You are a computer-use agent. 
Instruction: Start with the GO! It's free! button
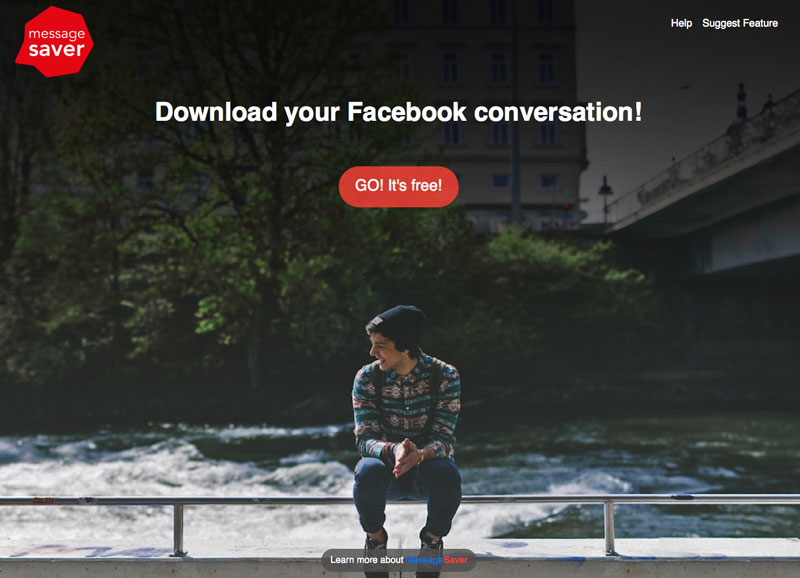[398, 186]
